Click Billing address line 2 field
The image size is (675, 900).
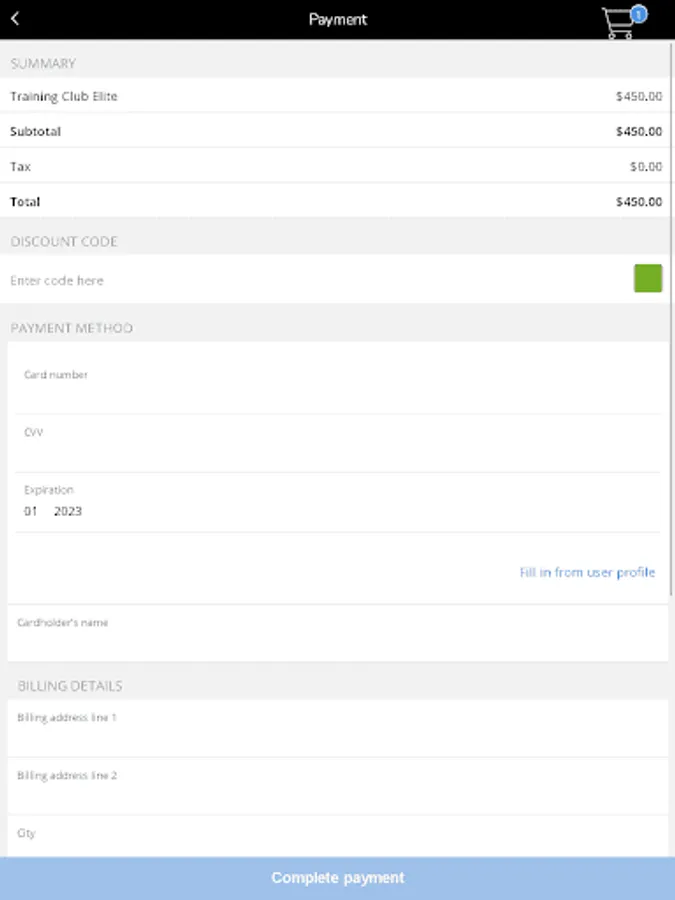(x=338, y=793)
